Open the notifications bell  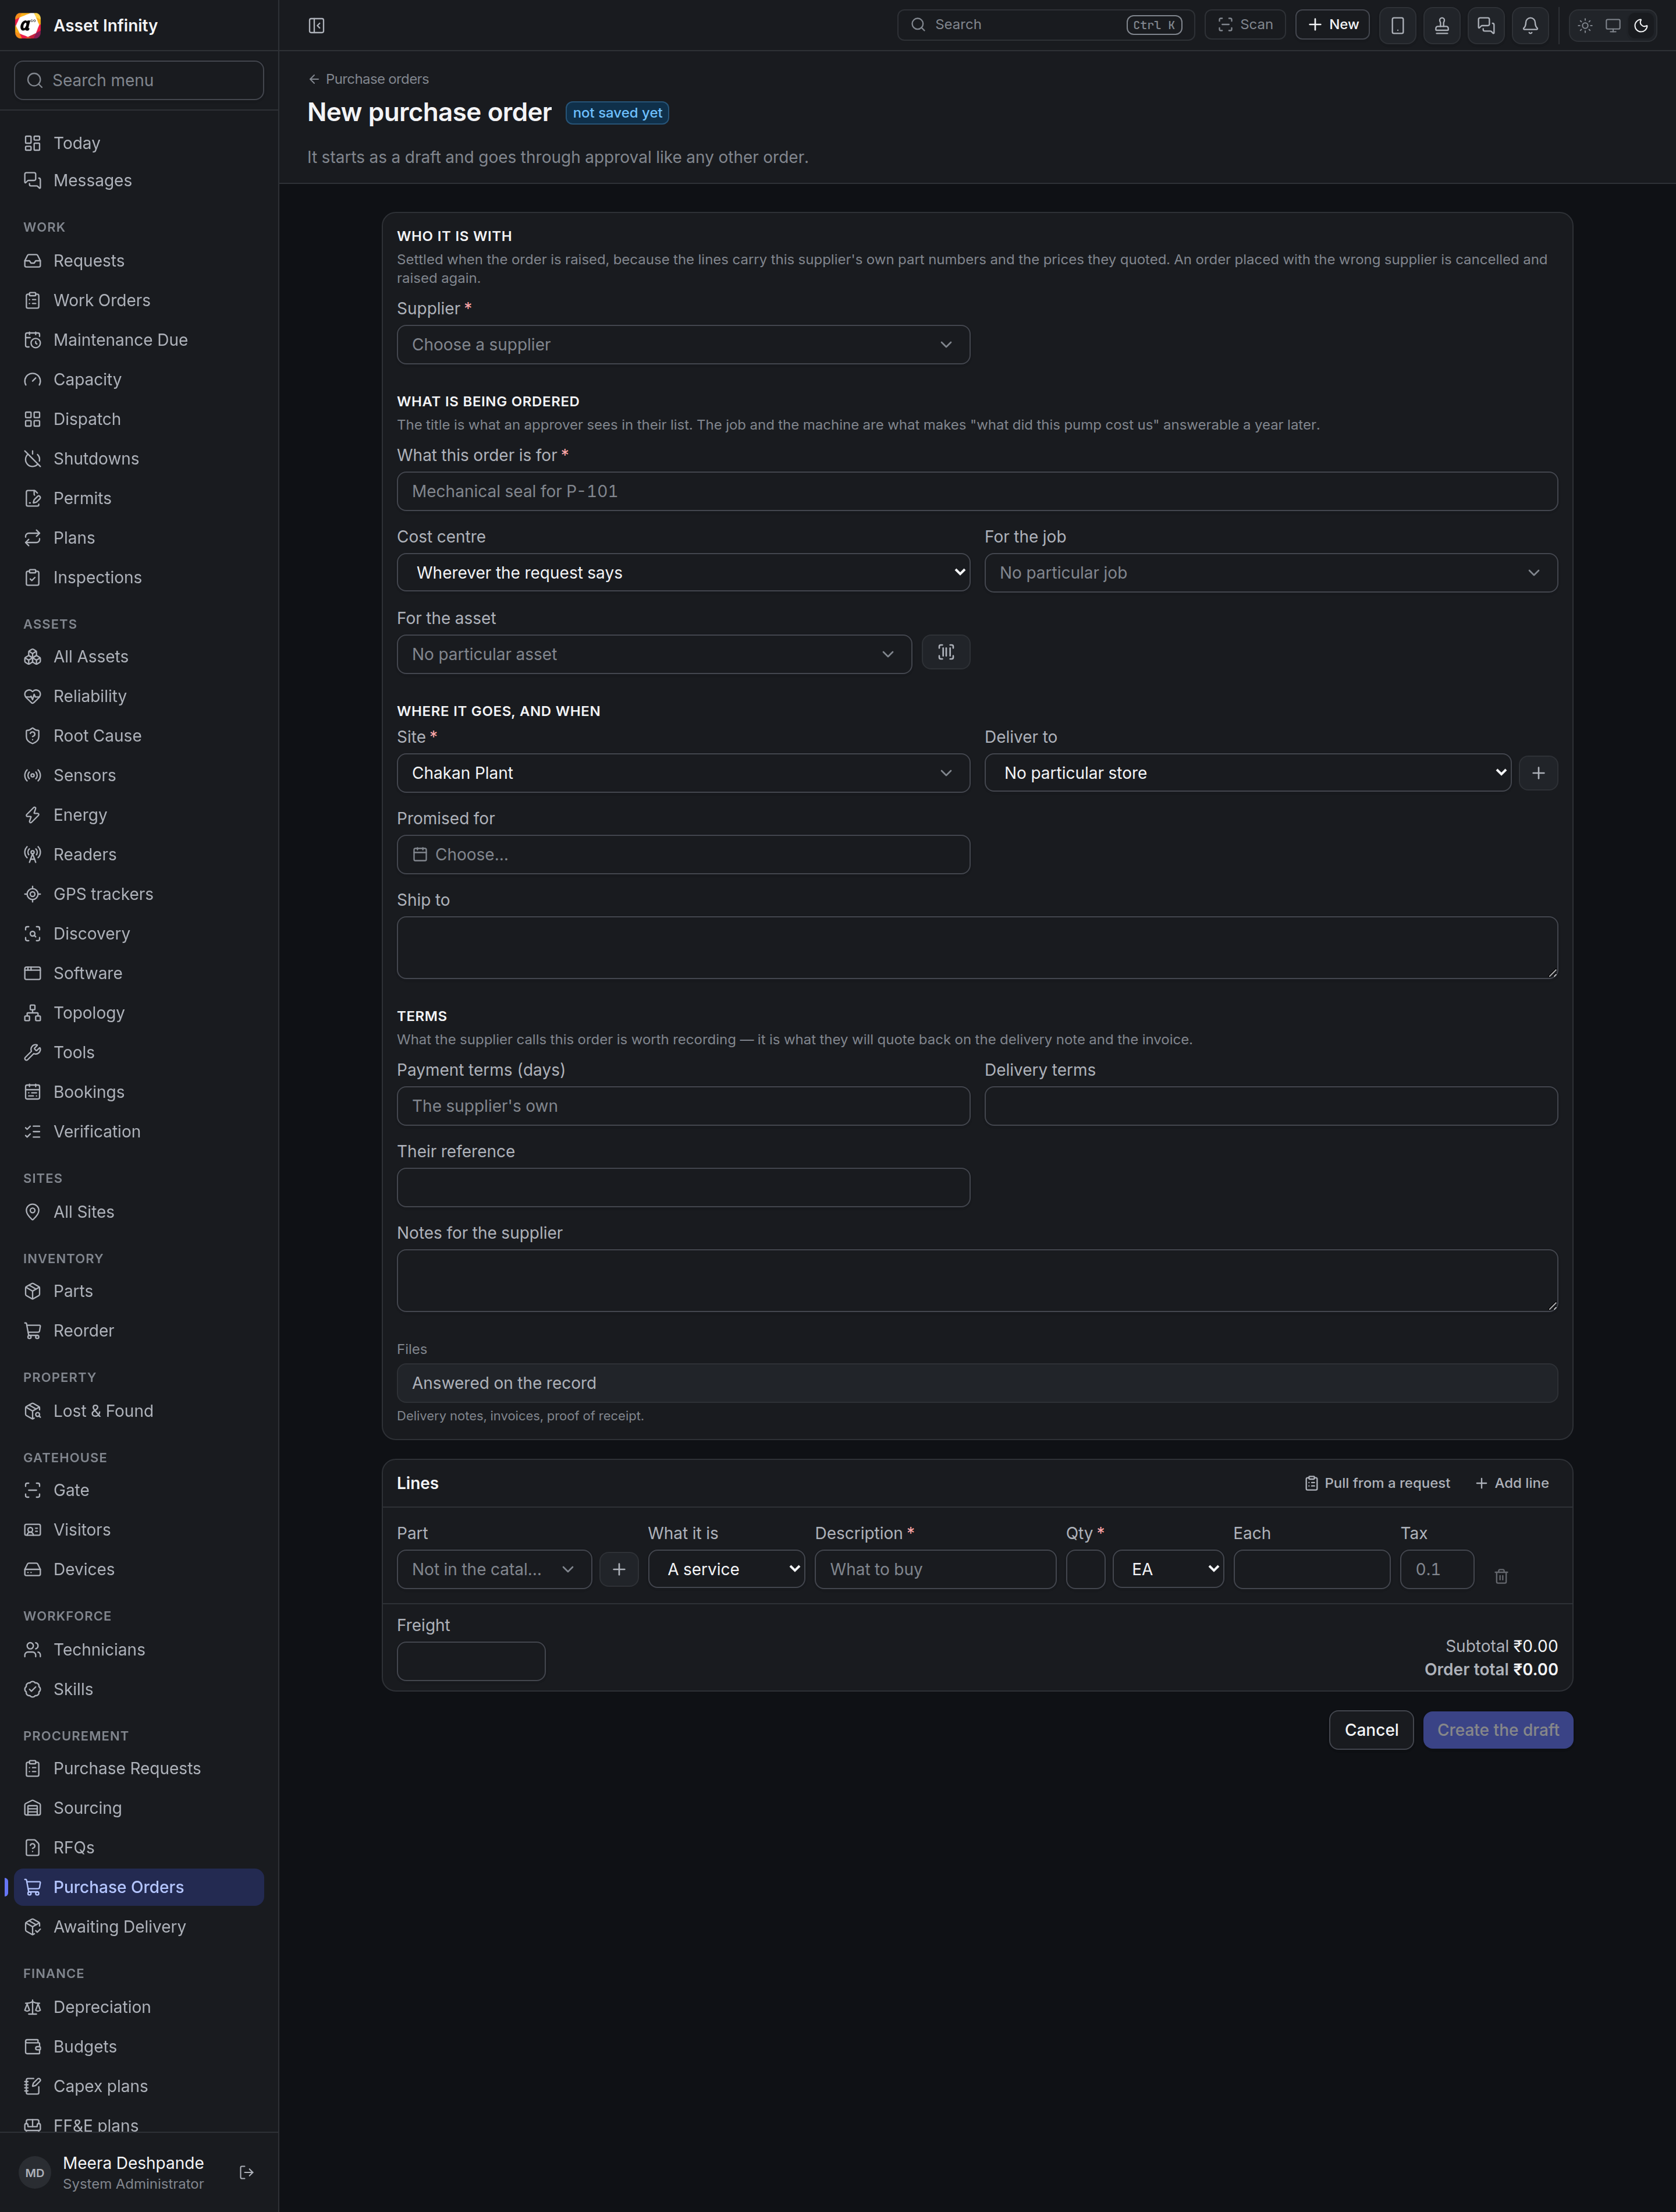tap(1530, 25)
